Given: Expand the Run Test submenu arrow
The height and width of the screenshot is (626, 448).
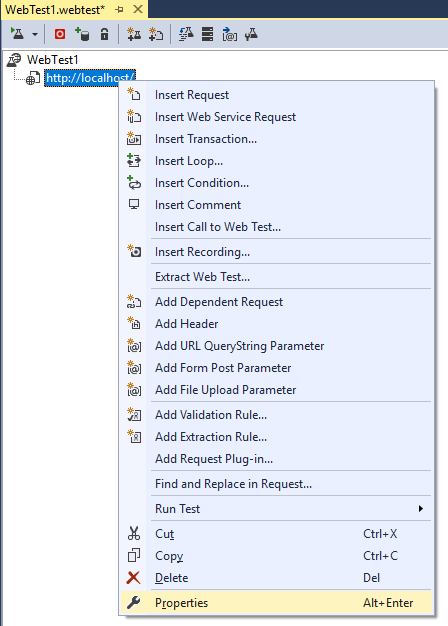Looking at the screenshot, I should click(420, 508).
